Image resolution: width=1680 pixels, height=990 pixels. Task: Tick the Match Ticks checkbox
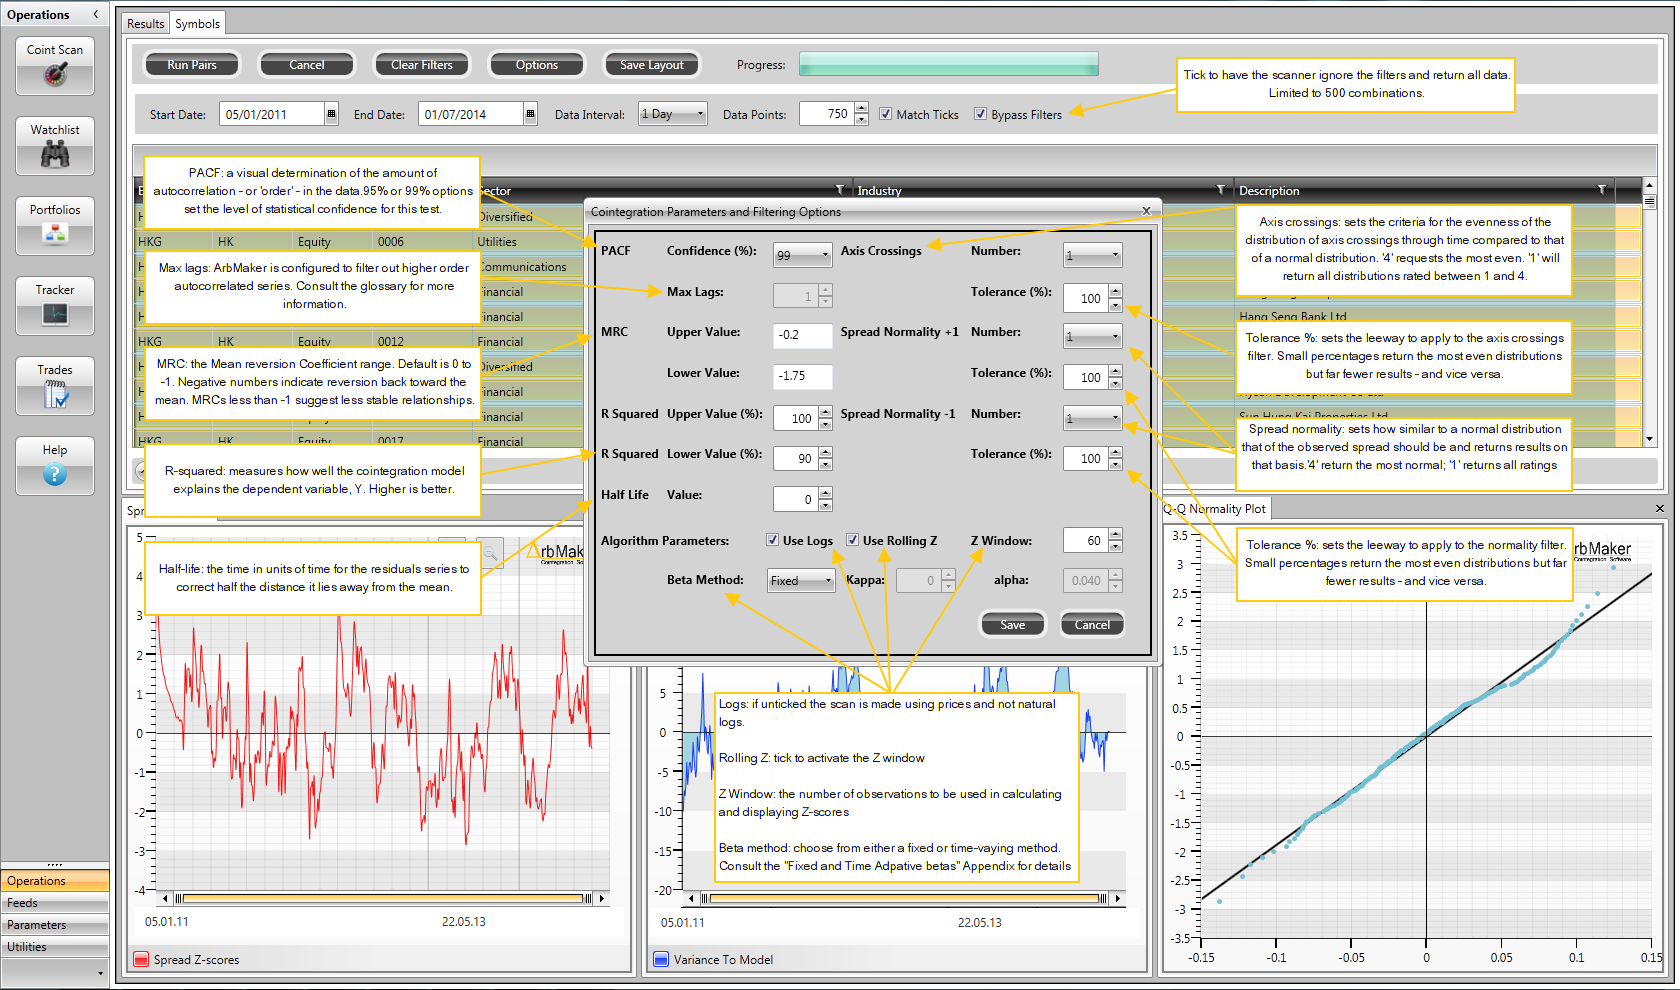coord(885,114)
